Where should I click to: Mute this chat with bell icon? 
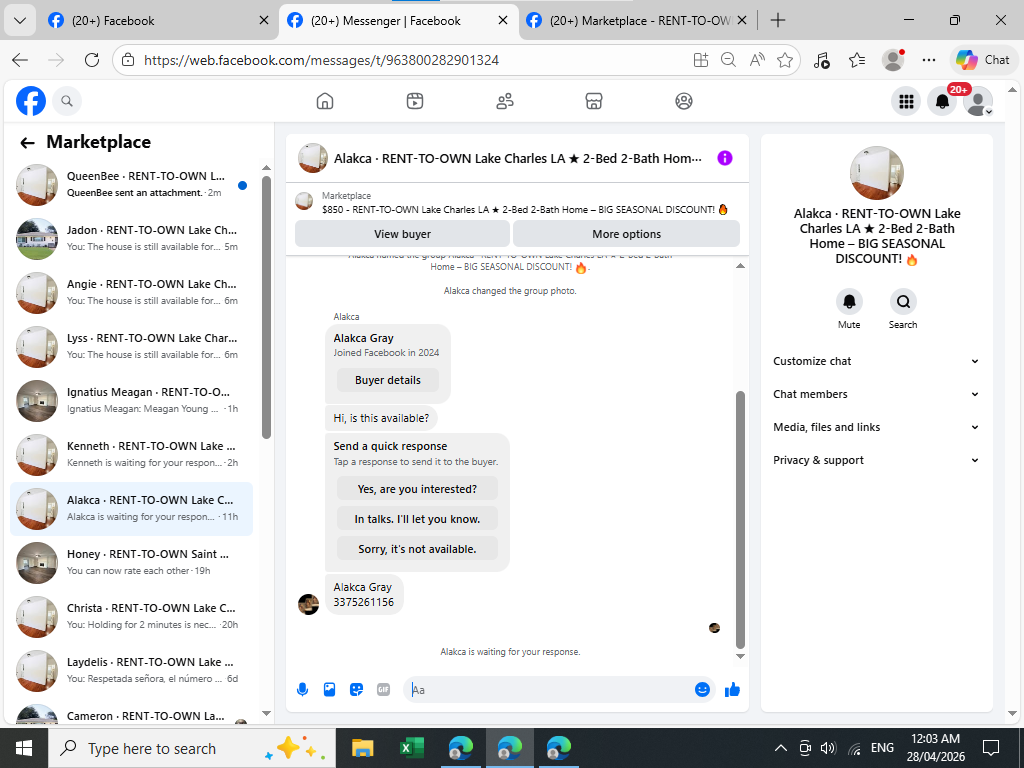pos(849,302)
